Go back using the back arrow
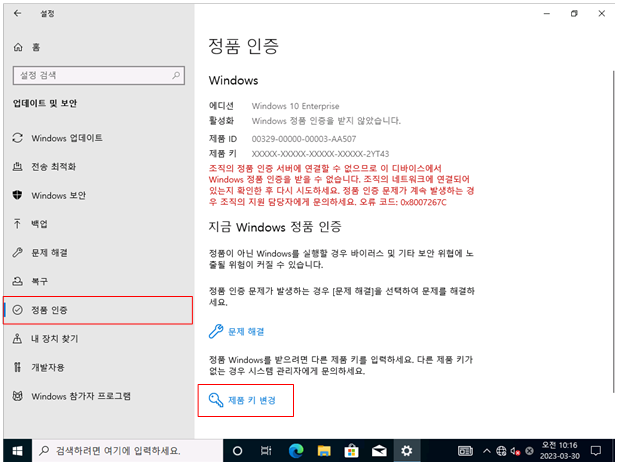618x464 pixels. [17, 13]
